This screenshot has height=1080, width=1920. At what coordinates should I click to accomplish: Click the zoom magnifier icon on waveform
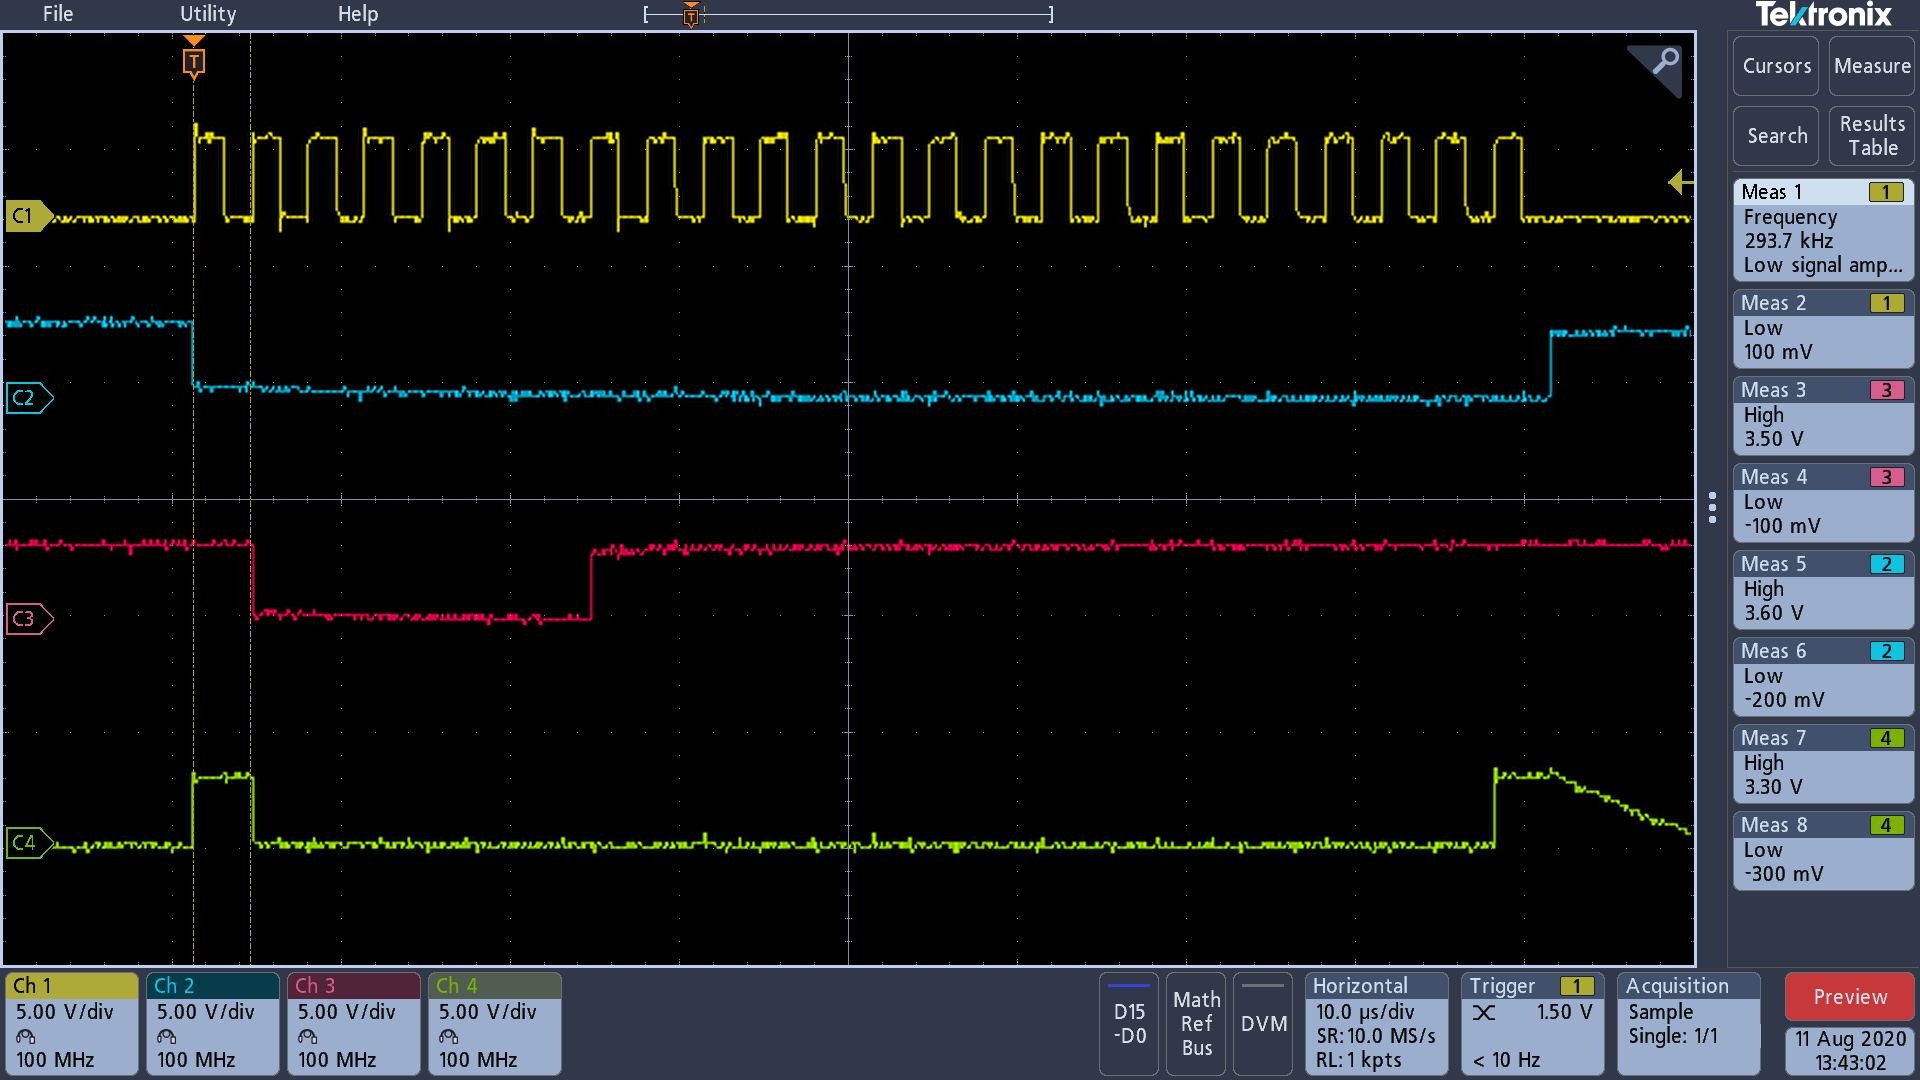1664,62
